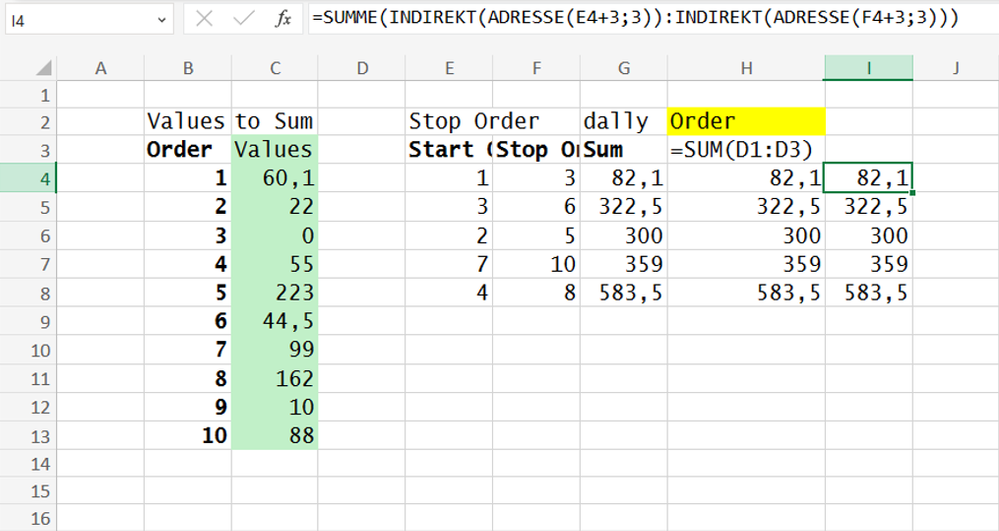
Task: Select row 1 header
Action: pyautogui.click(x=29, y=95)
